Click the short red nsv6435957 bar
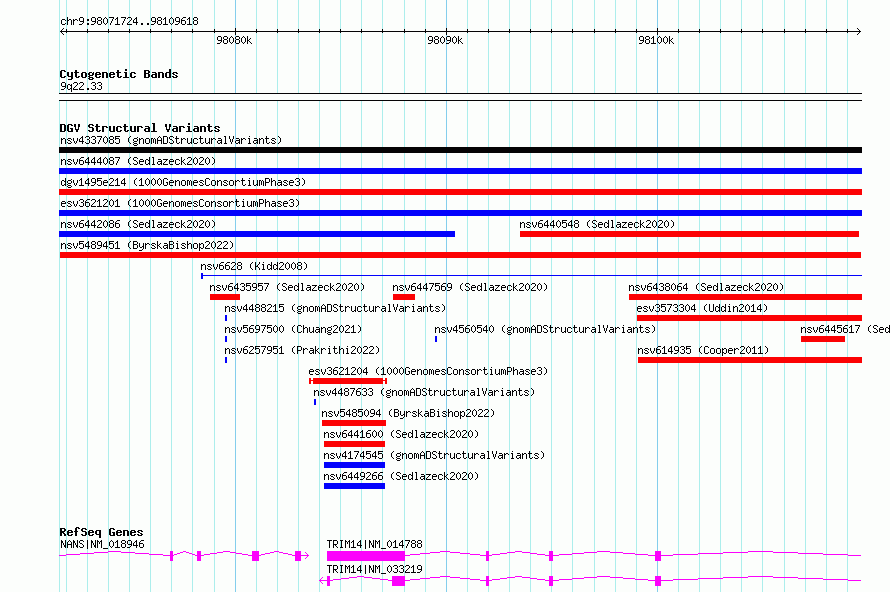 225,297
